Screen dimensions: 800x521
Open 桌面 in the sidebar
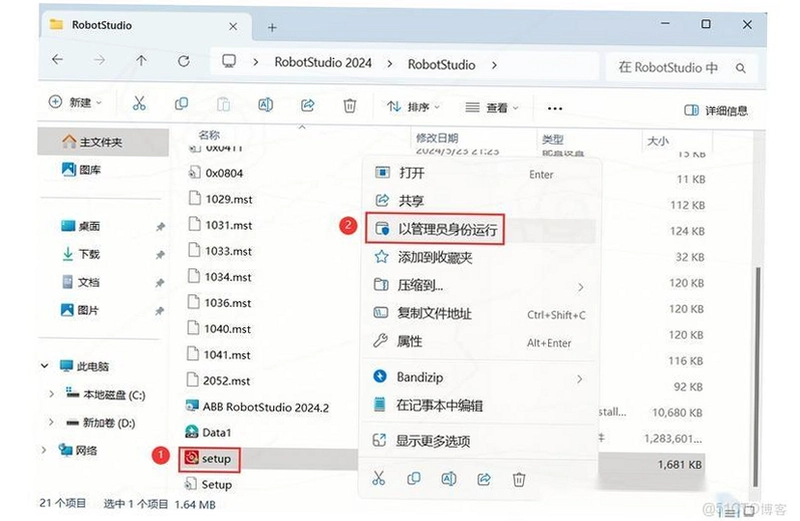point(81,226)
